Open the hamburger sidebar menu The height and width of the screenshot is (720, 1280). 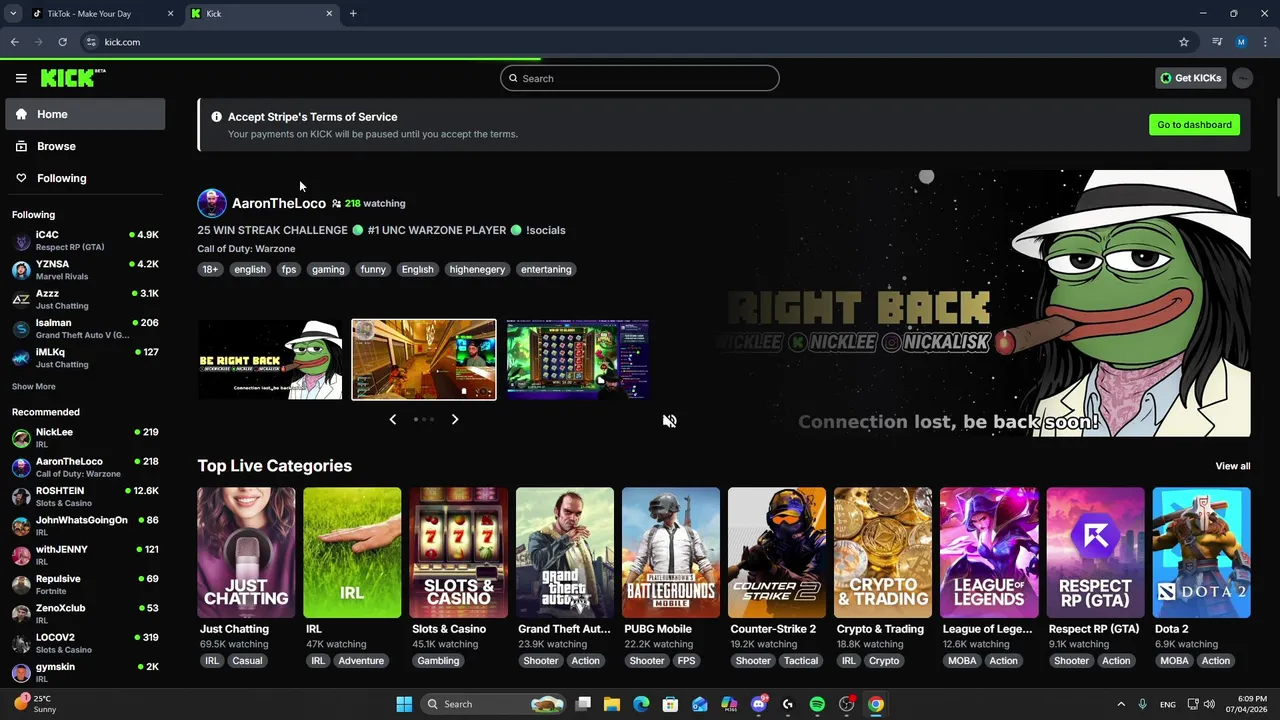(x=21, y=78)
